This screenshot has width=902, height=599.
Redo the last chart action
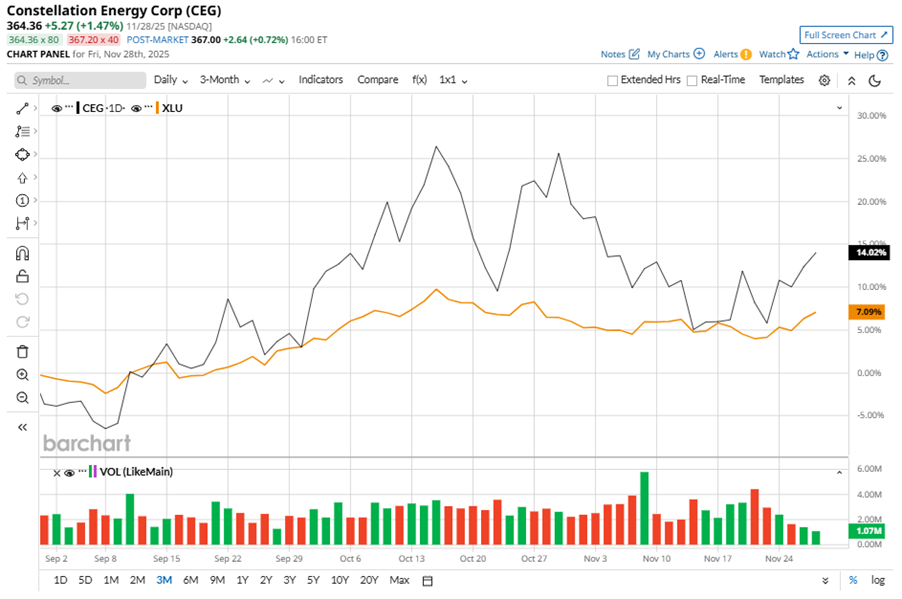pyautogui.click(x=22, y=322)
